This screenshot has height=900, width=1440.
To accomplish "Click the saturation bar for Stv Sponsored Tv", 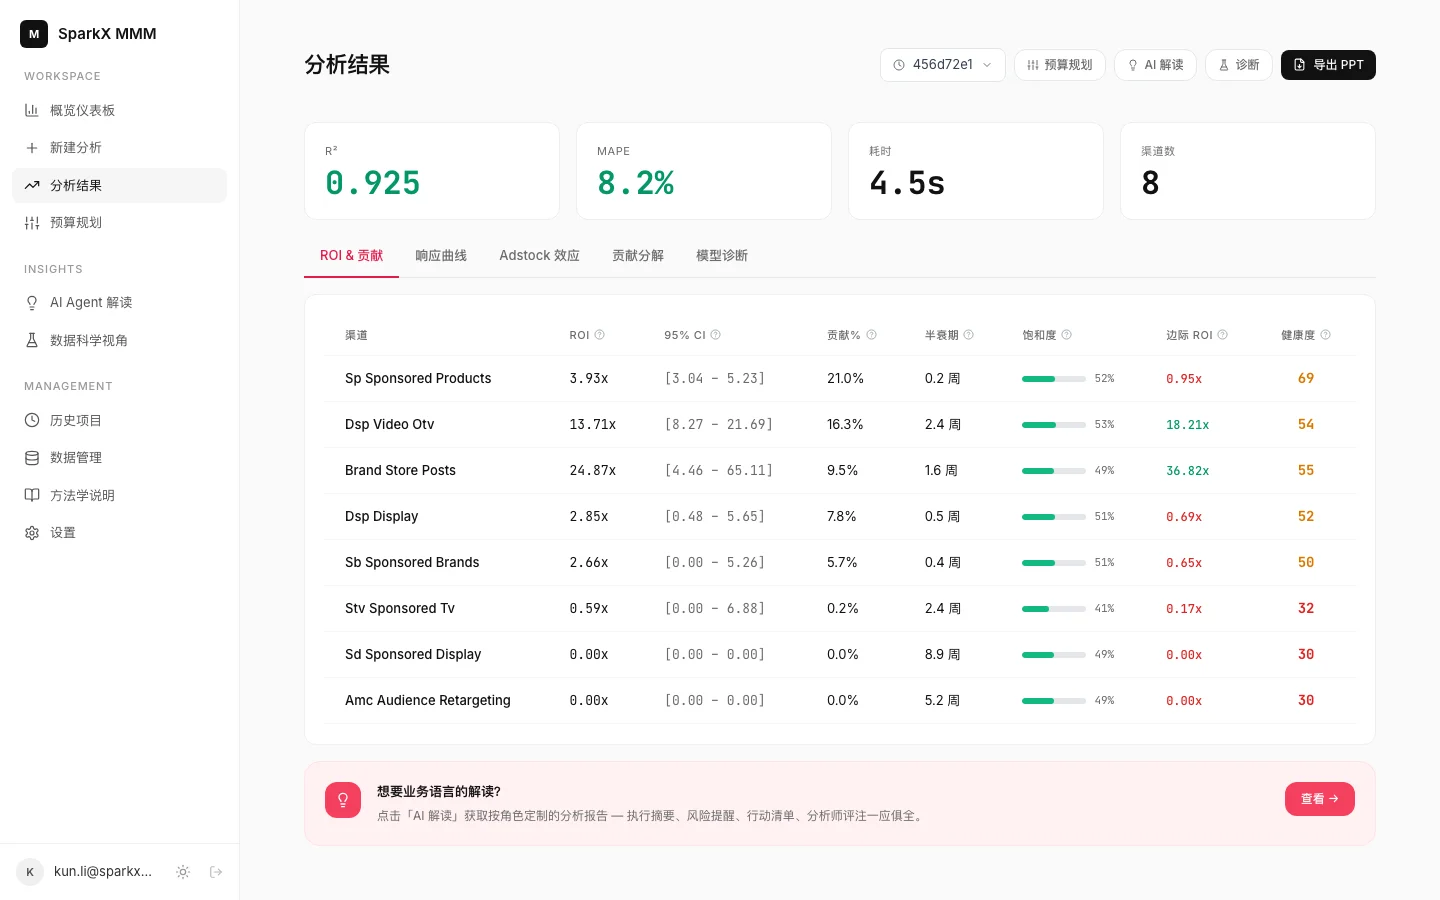I will click(x=1054, y=609).
